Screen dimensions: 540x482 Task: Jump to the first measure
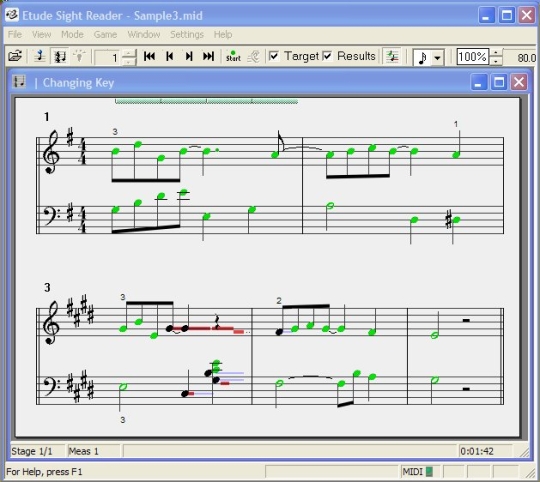tap(149, 56)
